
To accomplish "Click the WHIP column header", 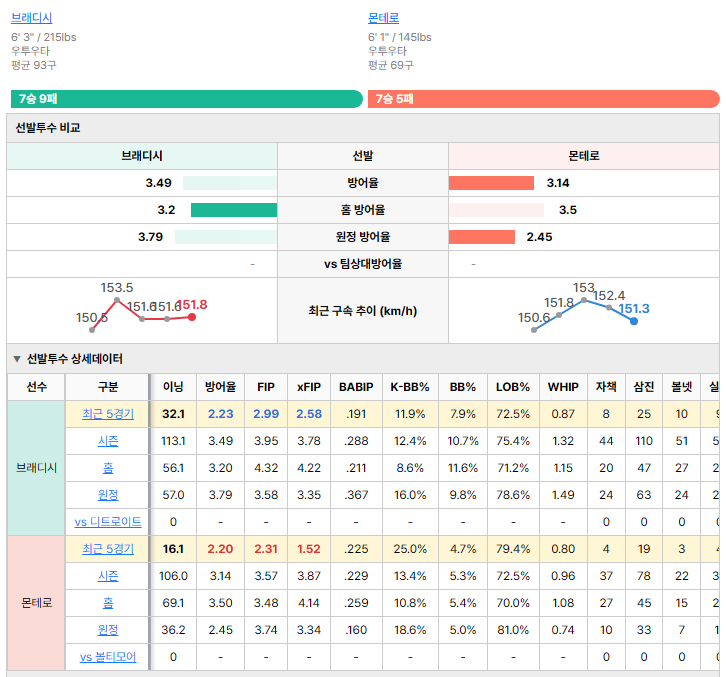I will click(x=563, y=387).
